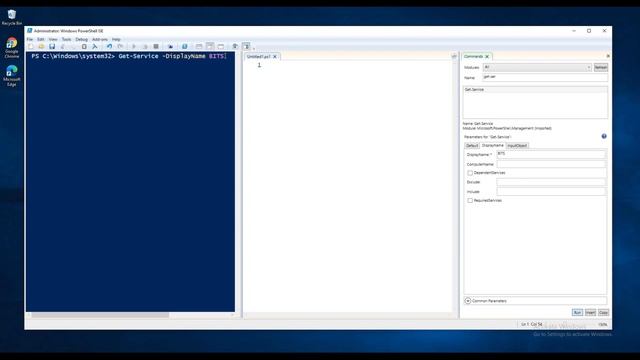The height and width of the screenshot is (360, 640).
Task: Open the File menu
Action: tap(30, 40)
